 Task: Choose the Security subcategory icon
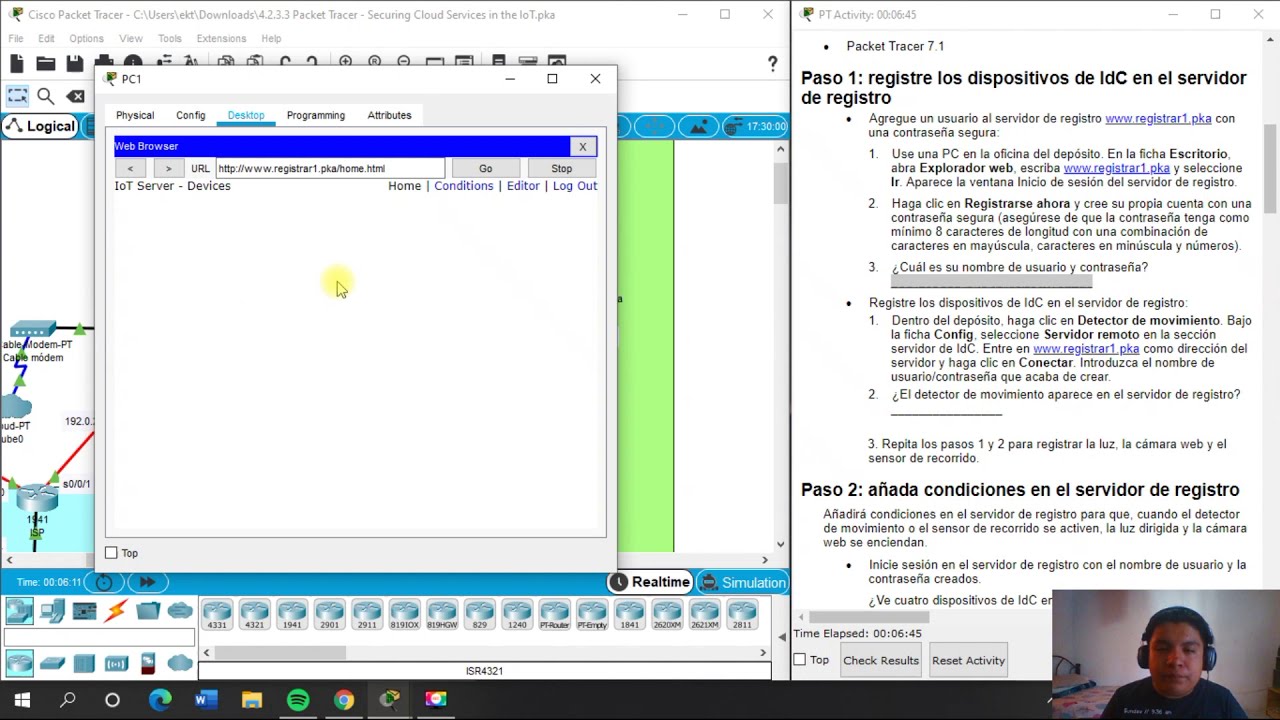click(x=148, y=662)
